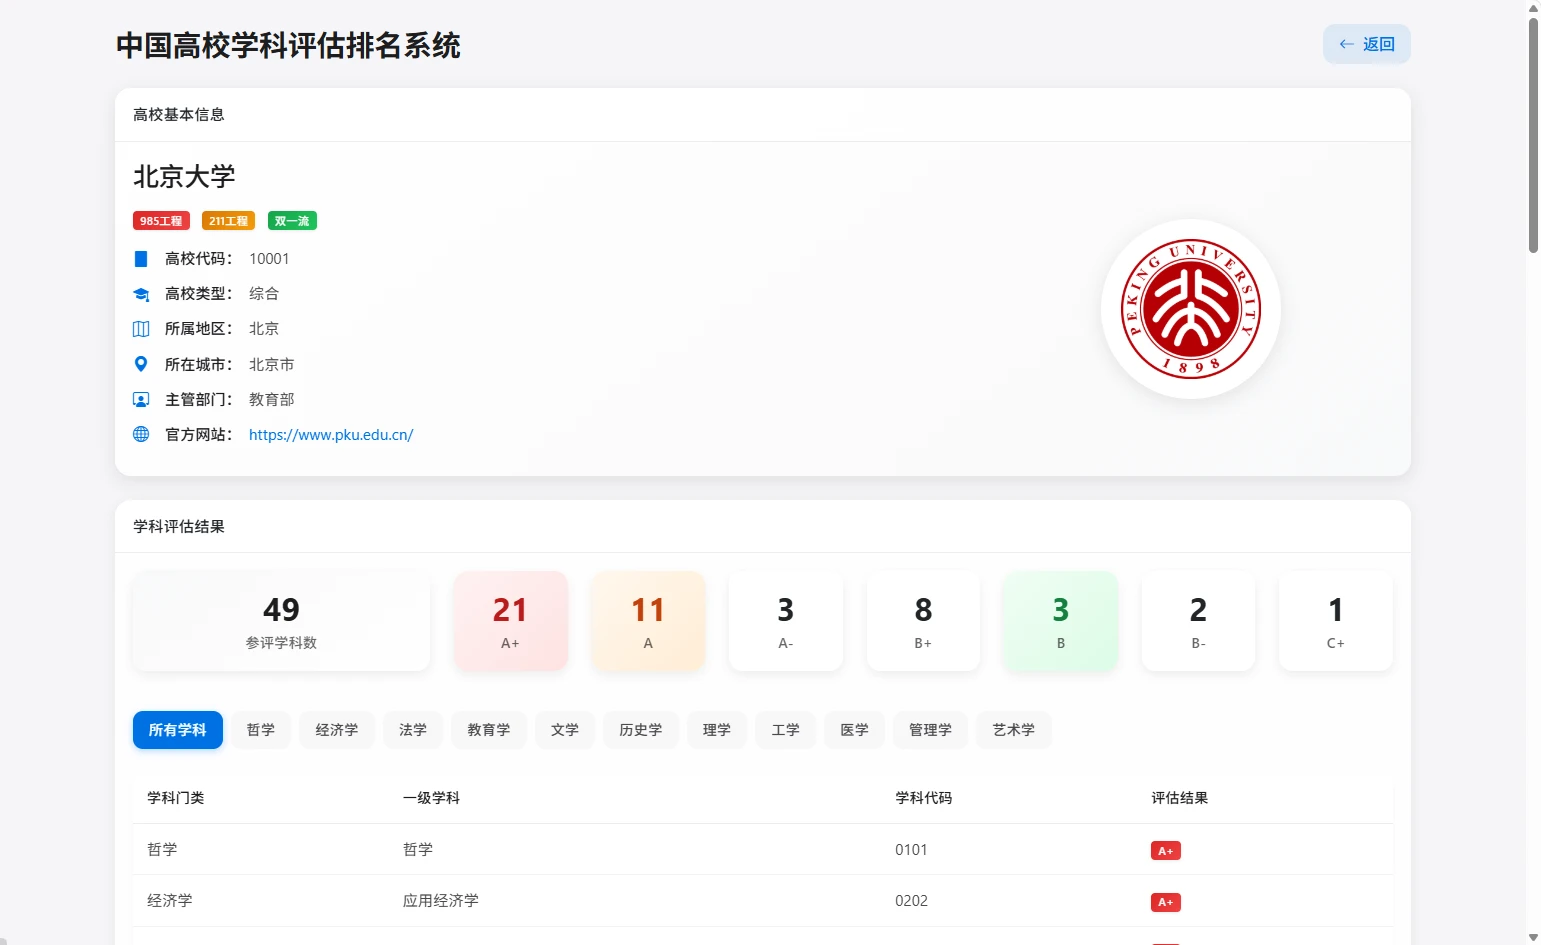This screenshot has height=945, width=1541.
Task: Click the map icon beside 所属地区
Action: click(x=141, y=329)
